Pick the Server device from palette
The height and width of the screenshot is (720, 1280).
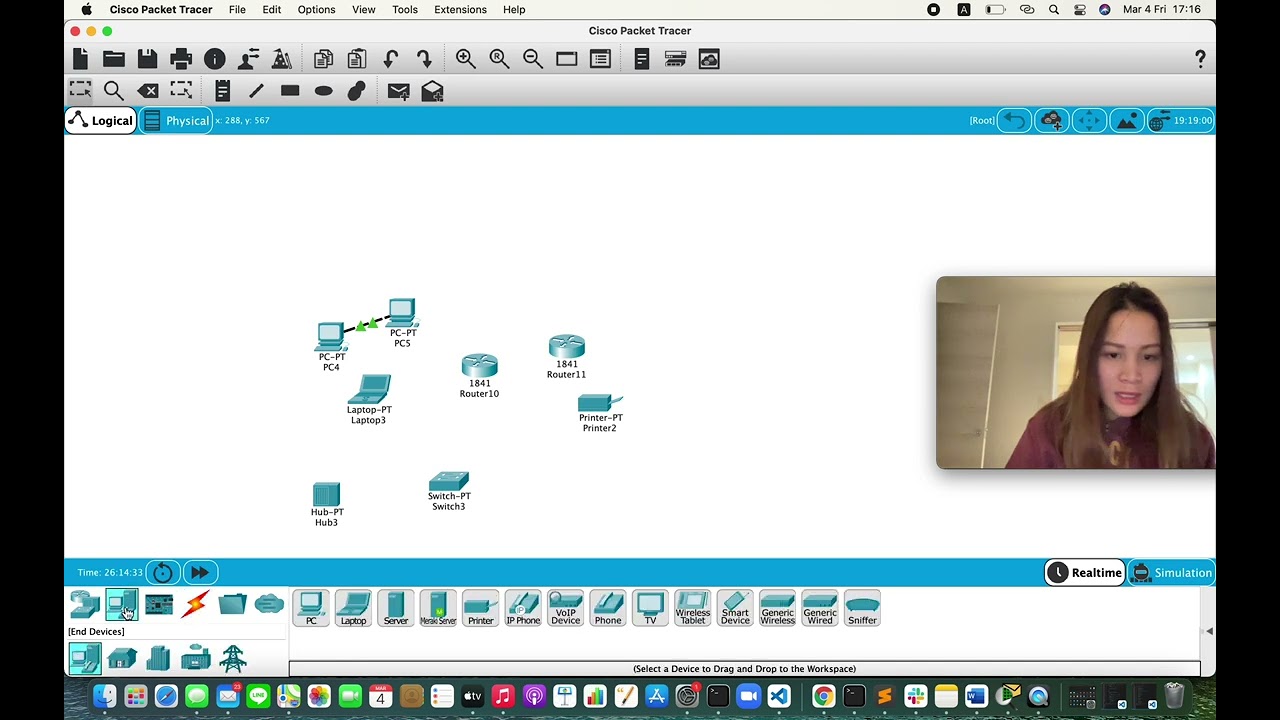pyautogui.click(x=396, y=609)
